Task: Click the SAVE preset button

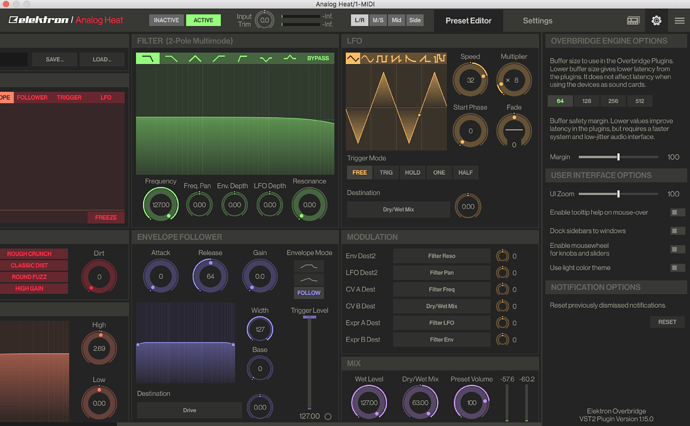Action: coord(55,59)
